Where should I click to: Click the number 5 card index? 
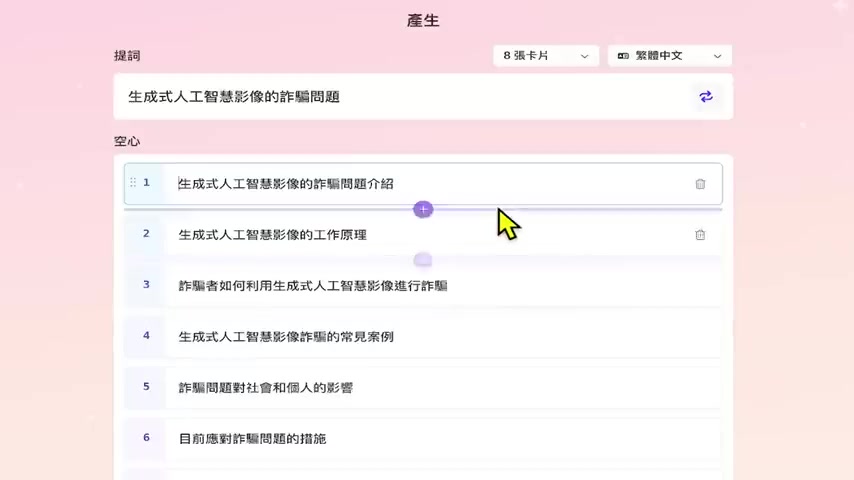click(146, 386)
